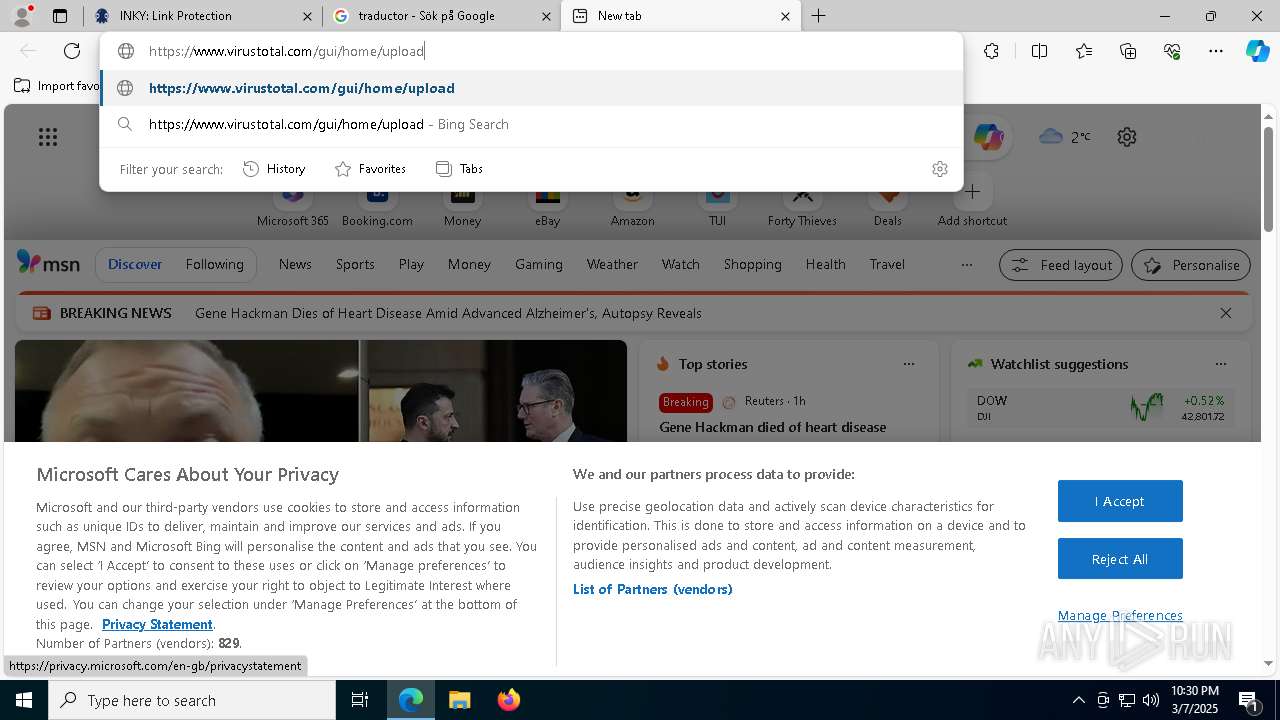Open the Travel category

(x=887, y=265)
